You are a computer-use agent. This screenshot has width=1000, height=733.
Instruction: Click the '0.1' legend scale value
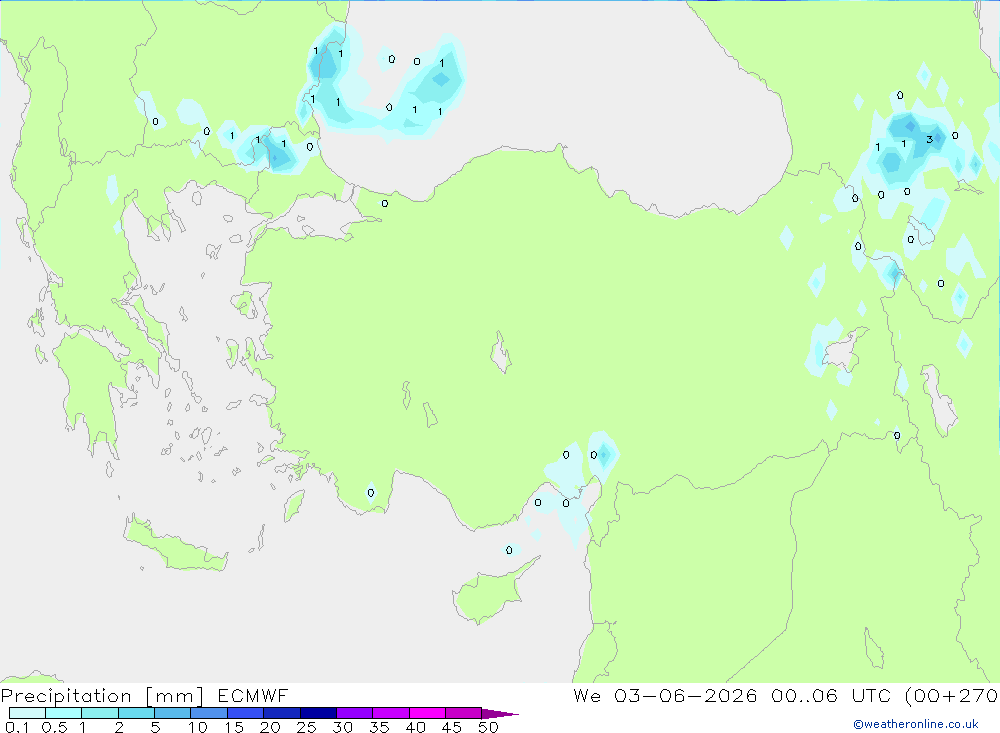[17, 727]
